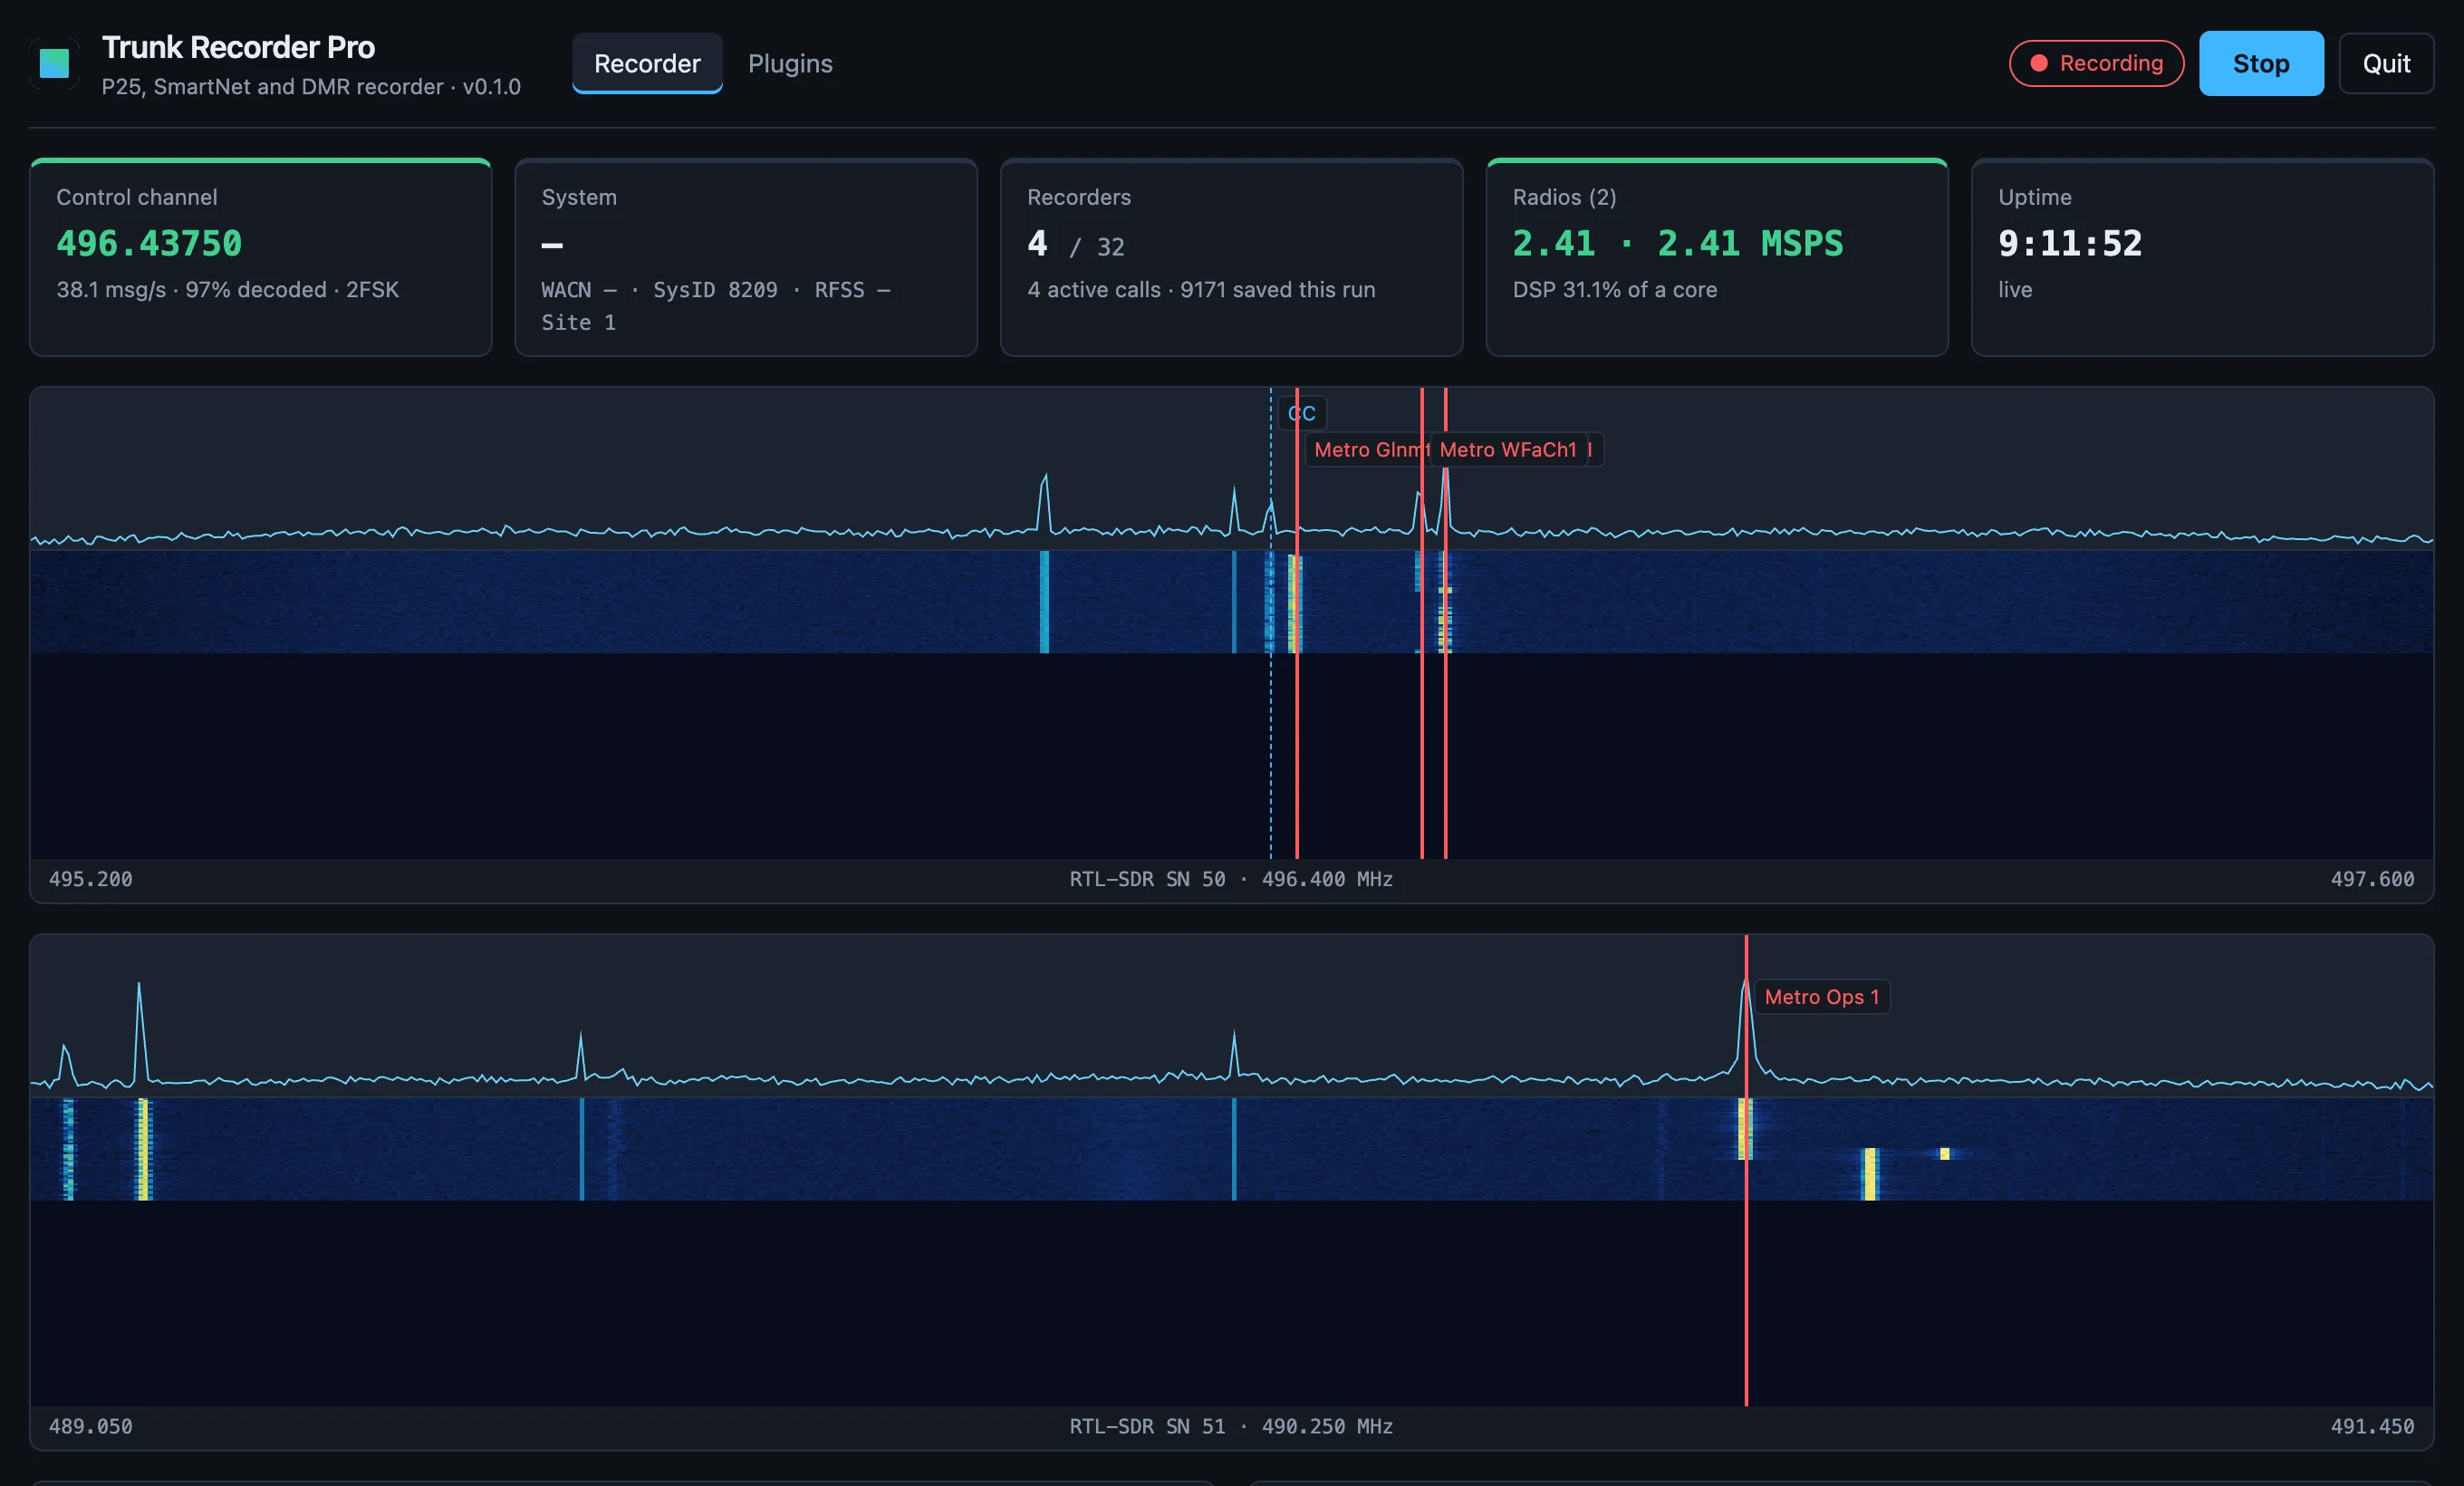Click the Trunk Recorder Pro logo icon
This screenshot has width=2464, height=1486.
point(54,63)
